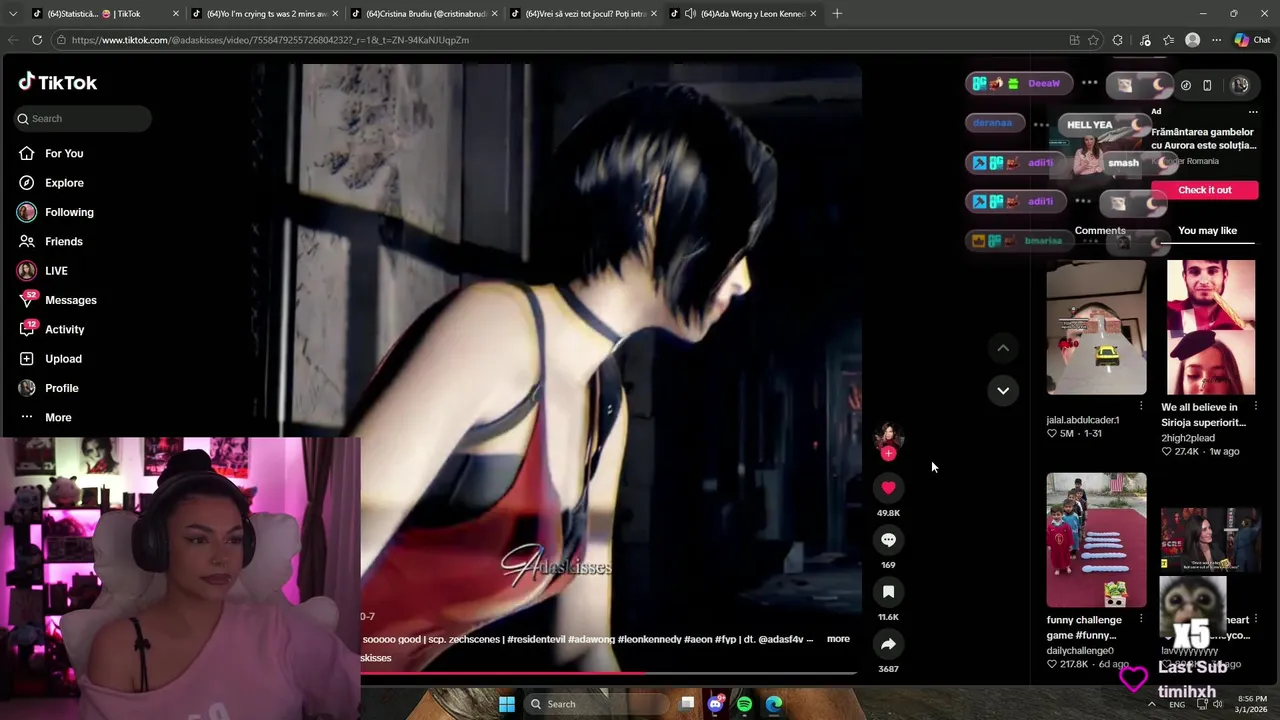This screenshot has height=720, width=1280.
Task: Open the Sirioja superiority video thumbnail
Action: pos(1210,327)
